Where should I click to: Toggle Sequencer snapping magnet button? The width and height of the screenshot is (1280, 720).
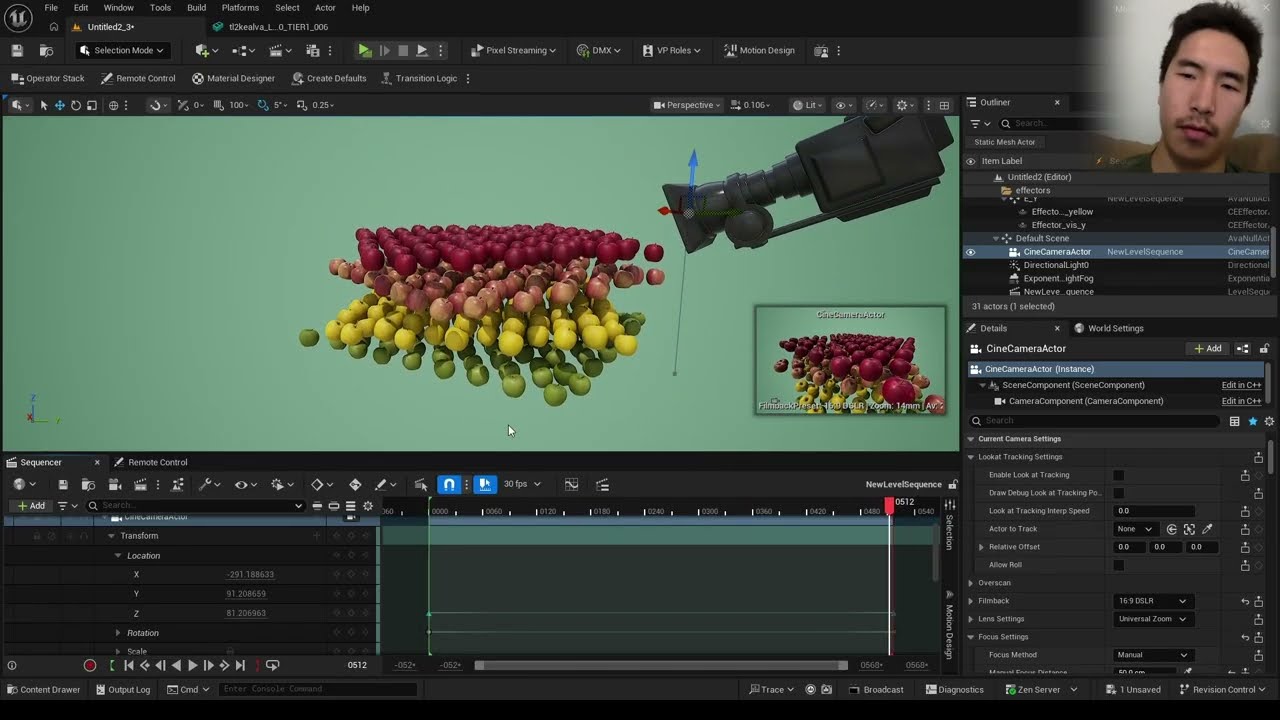450,484
